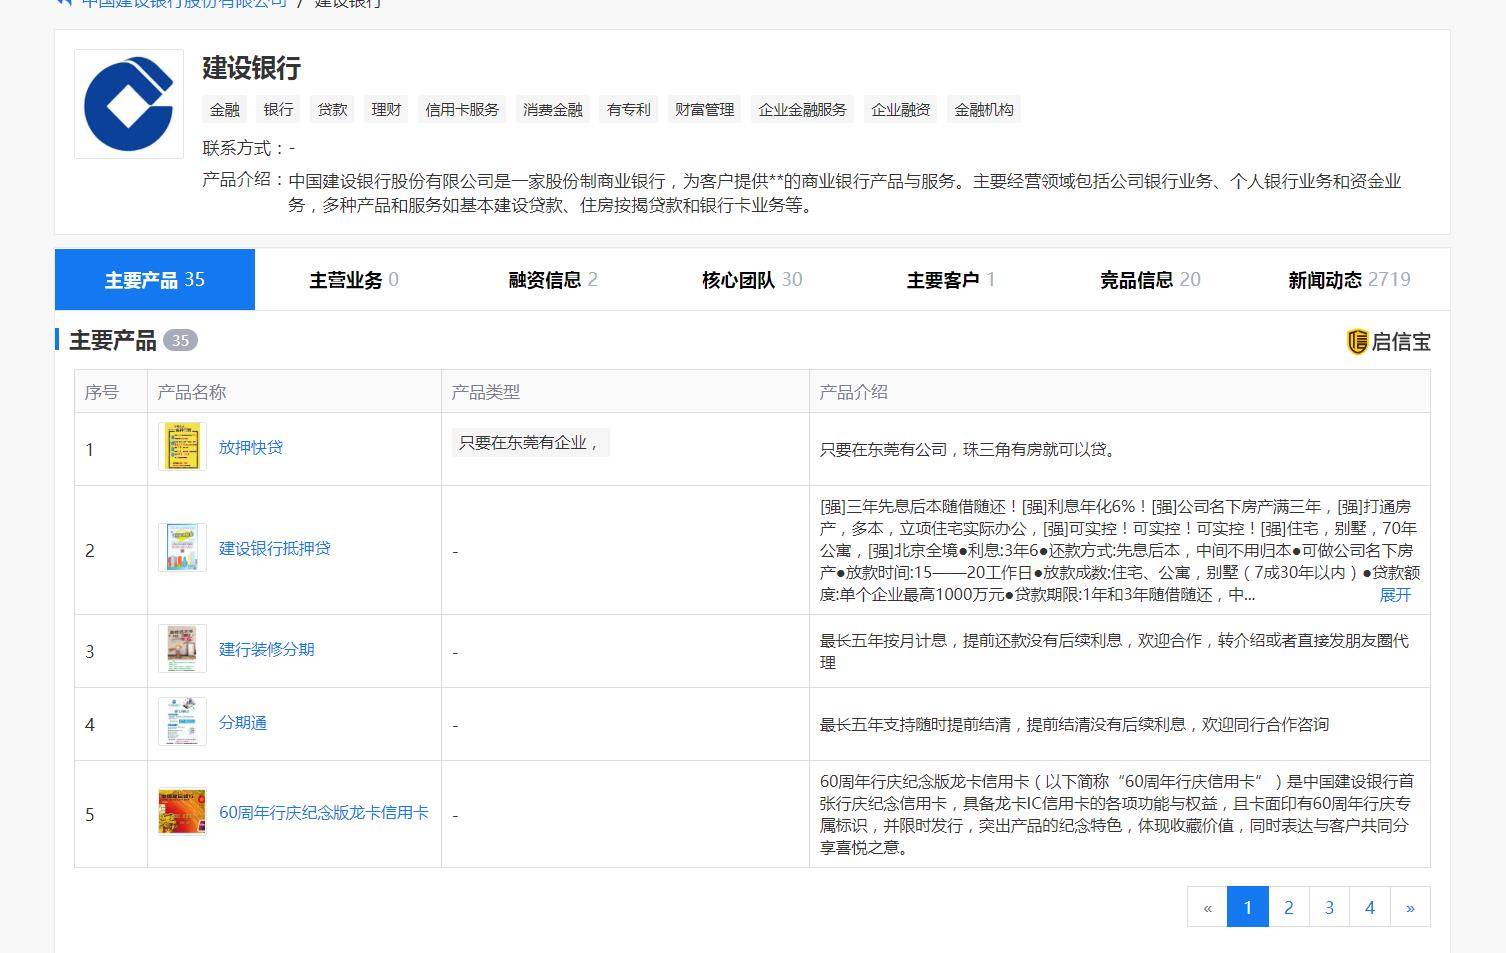Image resolution: width=1506 pixels, height=953 pixels.
Task: Expand the 建设银行抵押贷 description via 展开
Action: click(1395, 595)
